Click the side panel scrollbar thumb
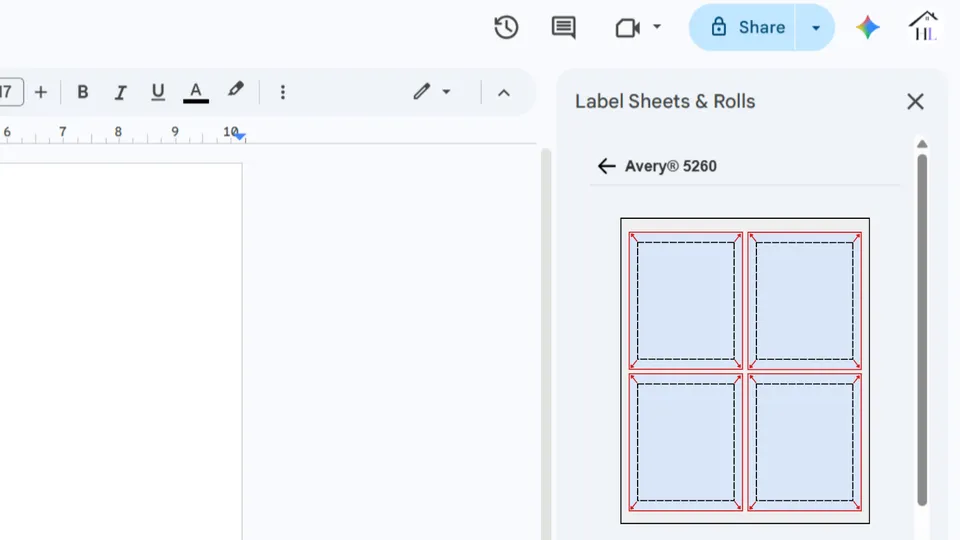The height and width of the screenshot is (540, 960). (x=922, y=330)
